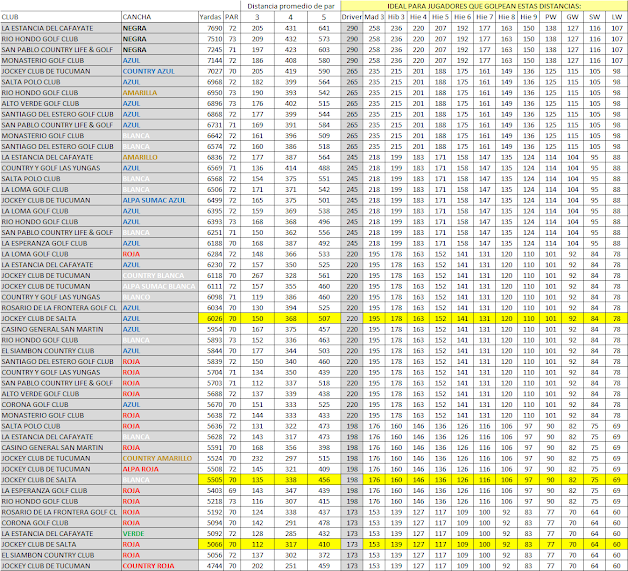Image resolution: width=628 pixels, height=571 pixels.
Task: Click the par 5 average 372
Action: (x=324, y=555)
